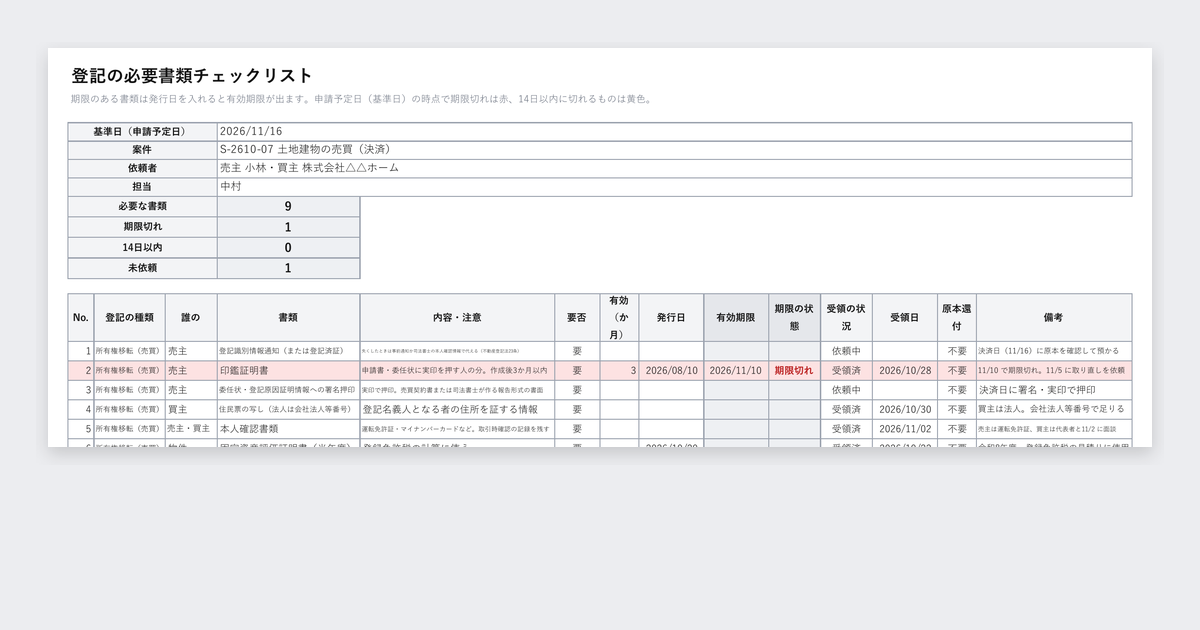Click received date 2026/10/28

point(905,370)
